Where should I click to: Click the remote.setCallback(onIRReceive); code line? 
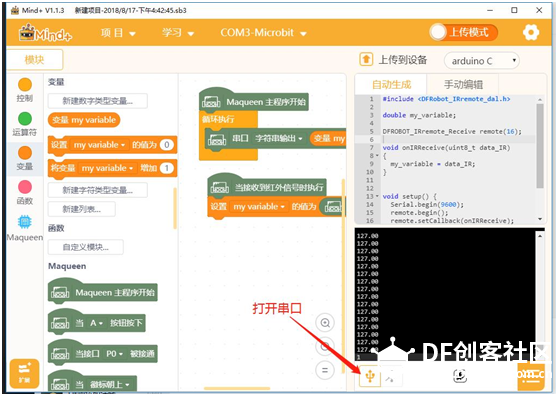(x=452, y=221)
